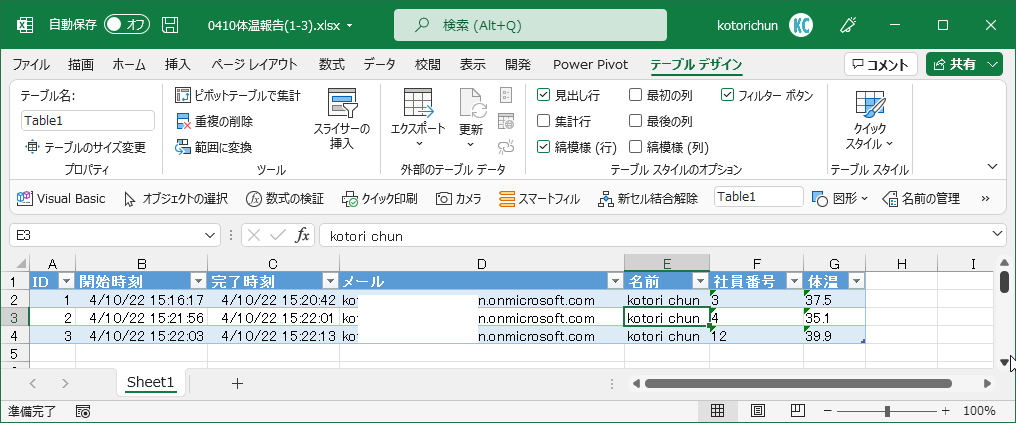Enable First Column (最初の列)
Viewport: 1016px width, 423px height.
635,96
